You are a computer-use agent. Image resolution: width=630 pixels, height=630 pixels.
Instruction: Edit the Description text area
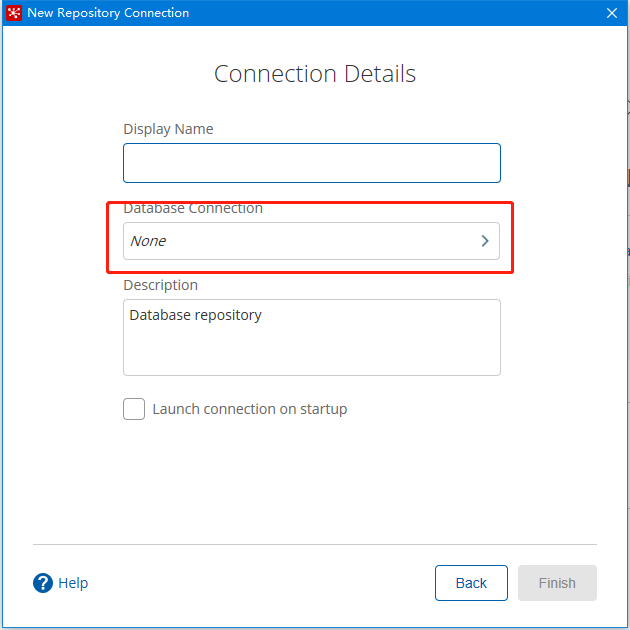click(x=312, y=337)
